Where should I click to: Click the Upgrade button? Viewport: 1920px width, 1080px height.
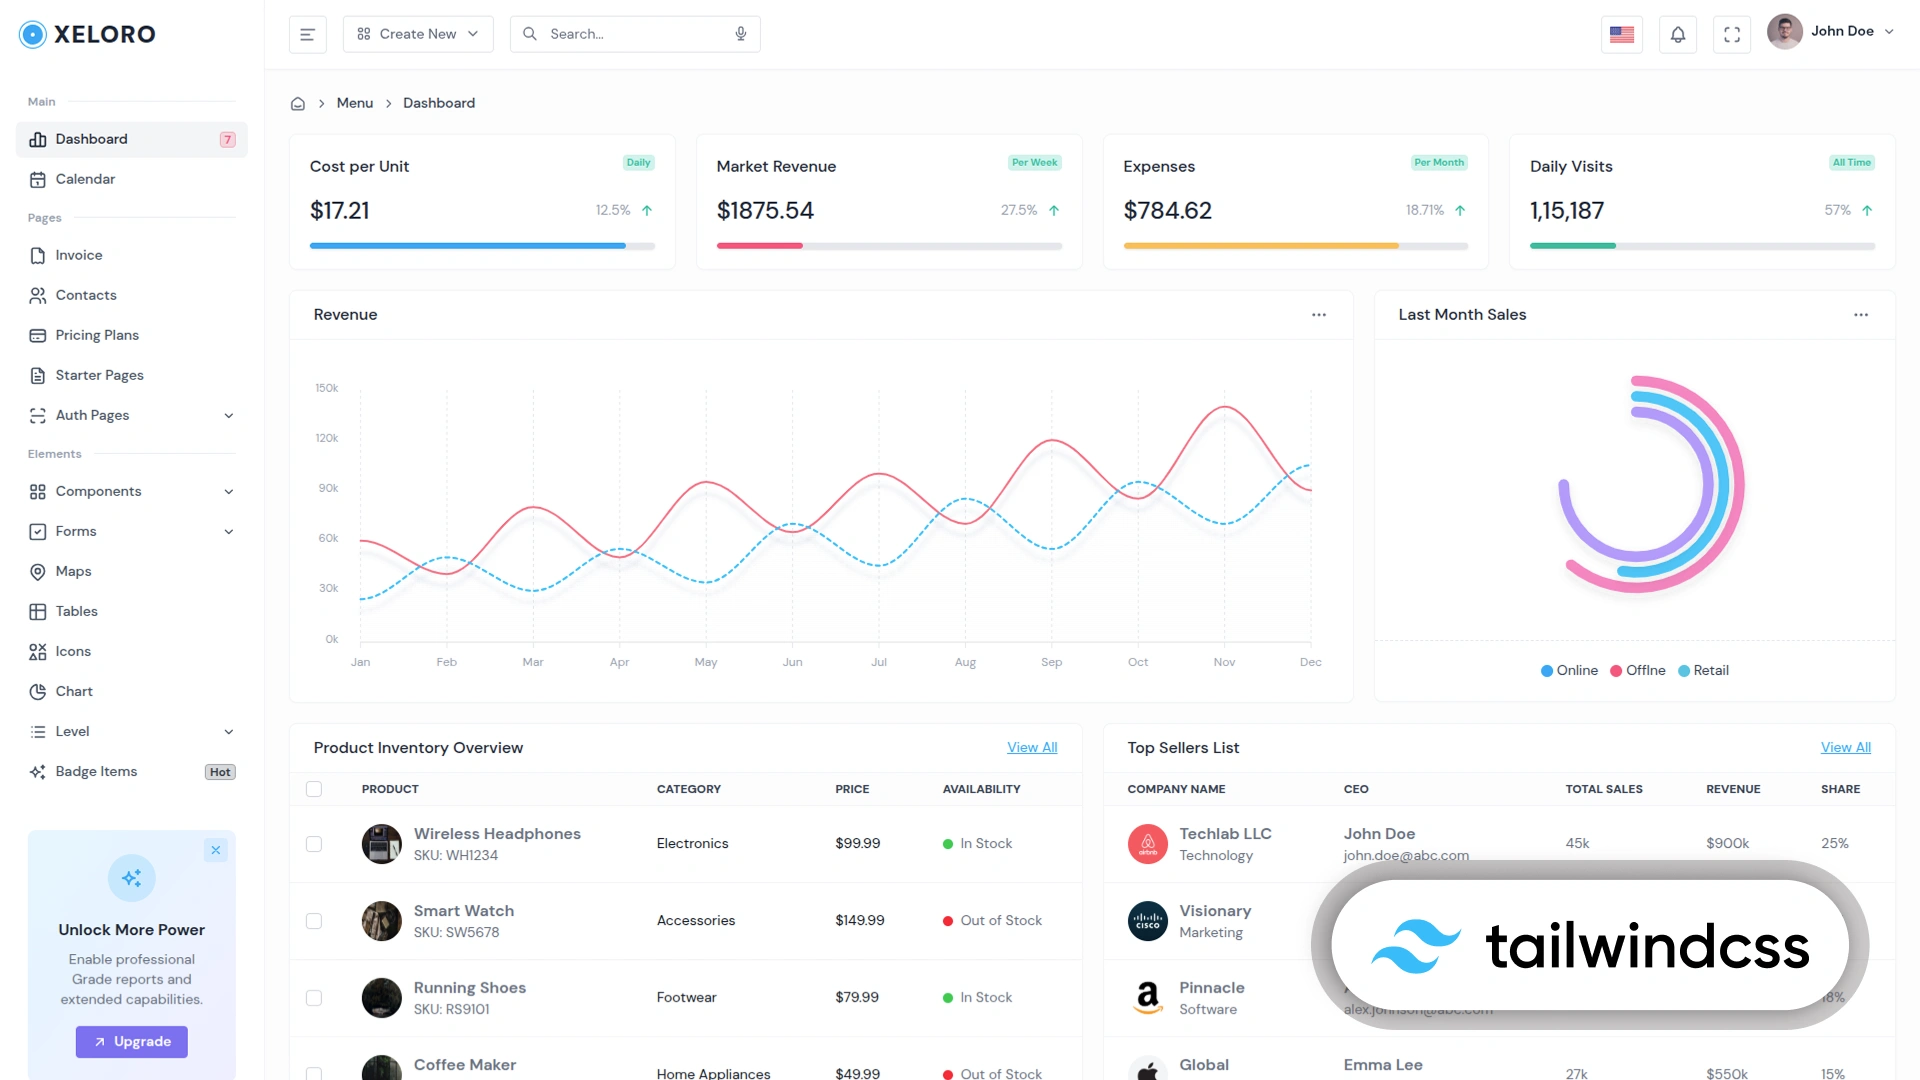(x=132, y=1041)
